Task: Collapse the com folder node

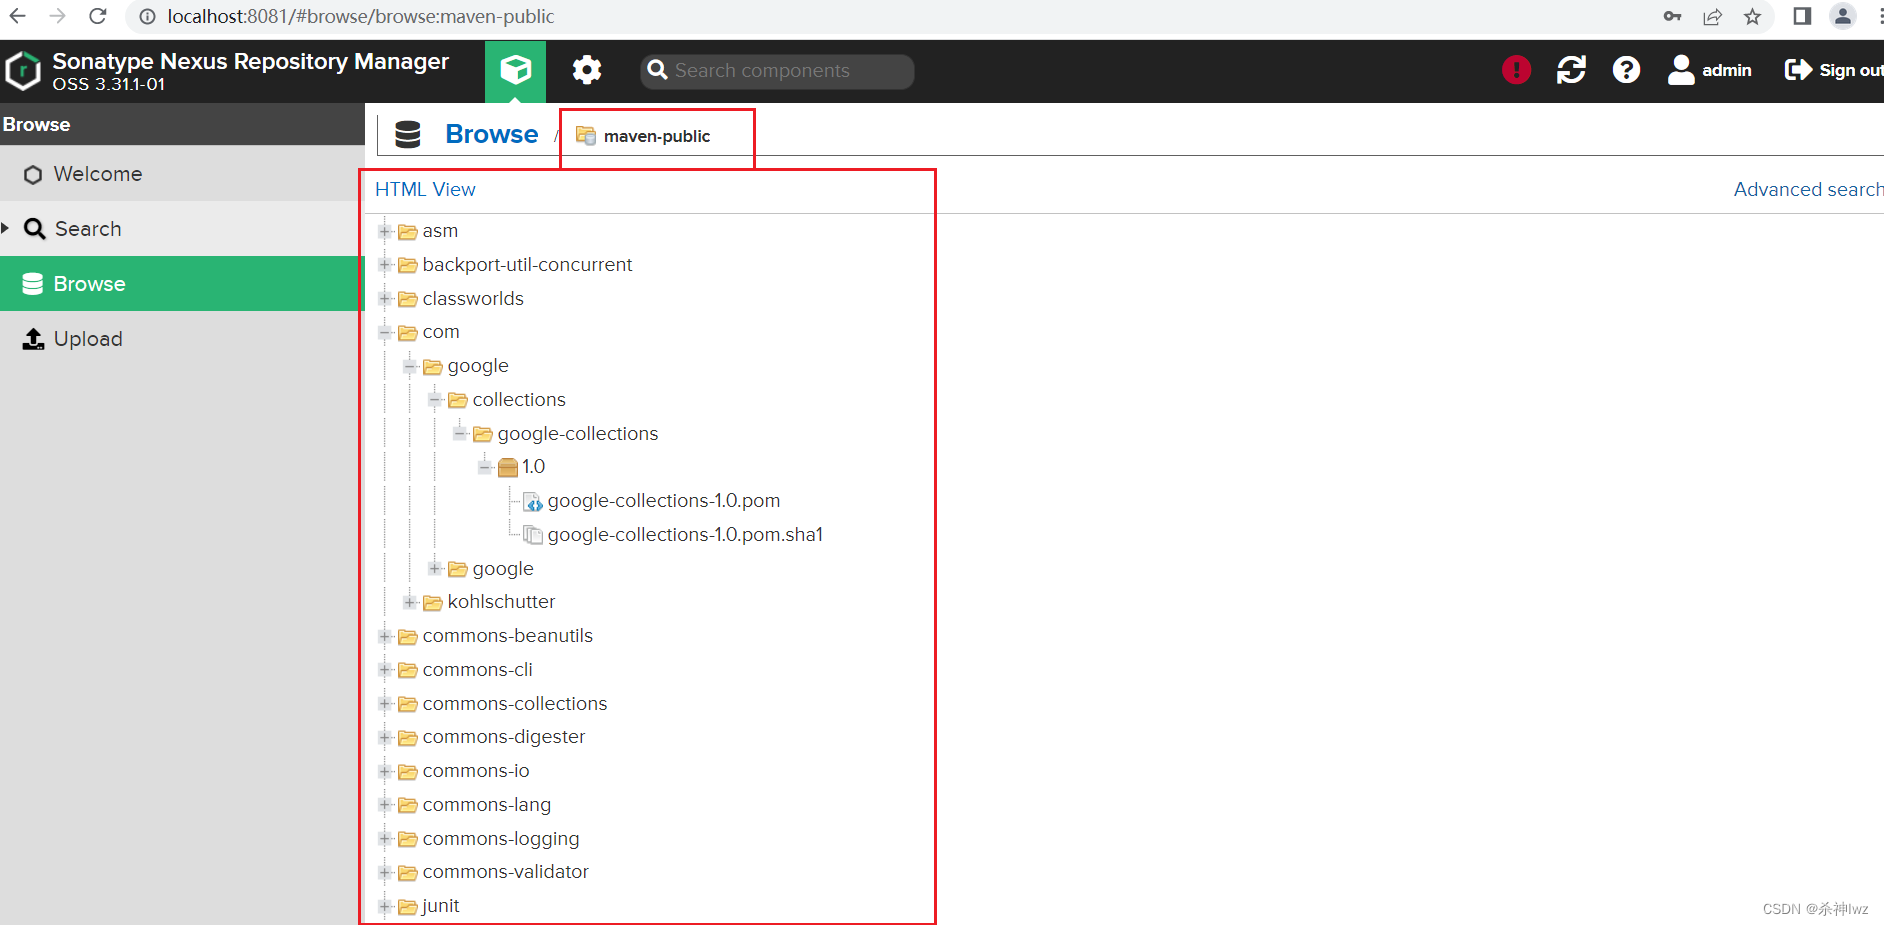Action: (x=385, y=332)
